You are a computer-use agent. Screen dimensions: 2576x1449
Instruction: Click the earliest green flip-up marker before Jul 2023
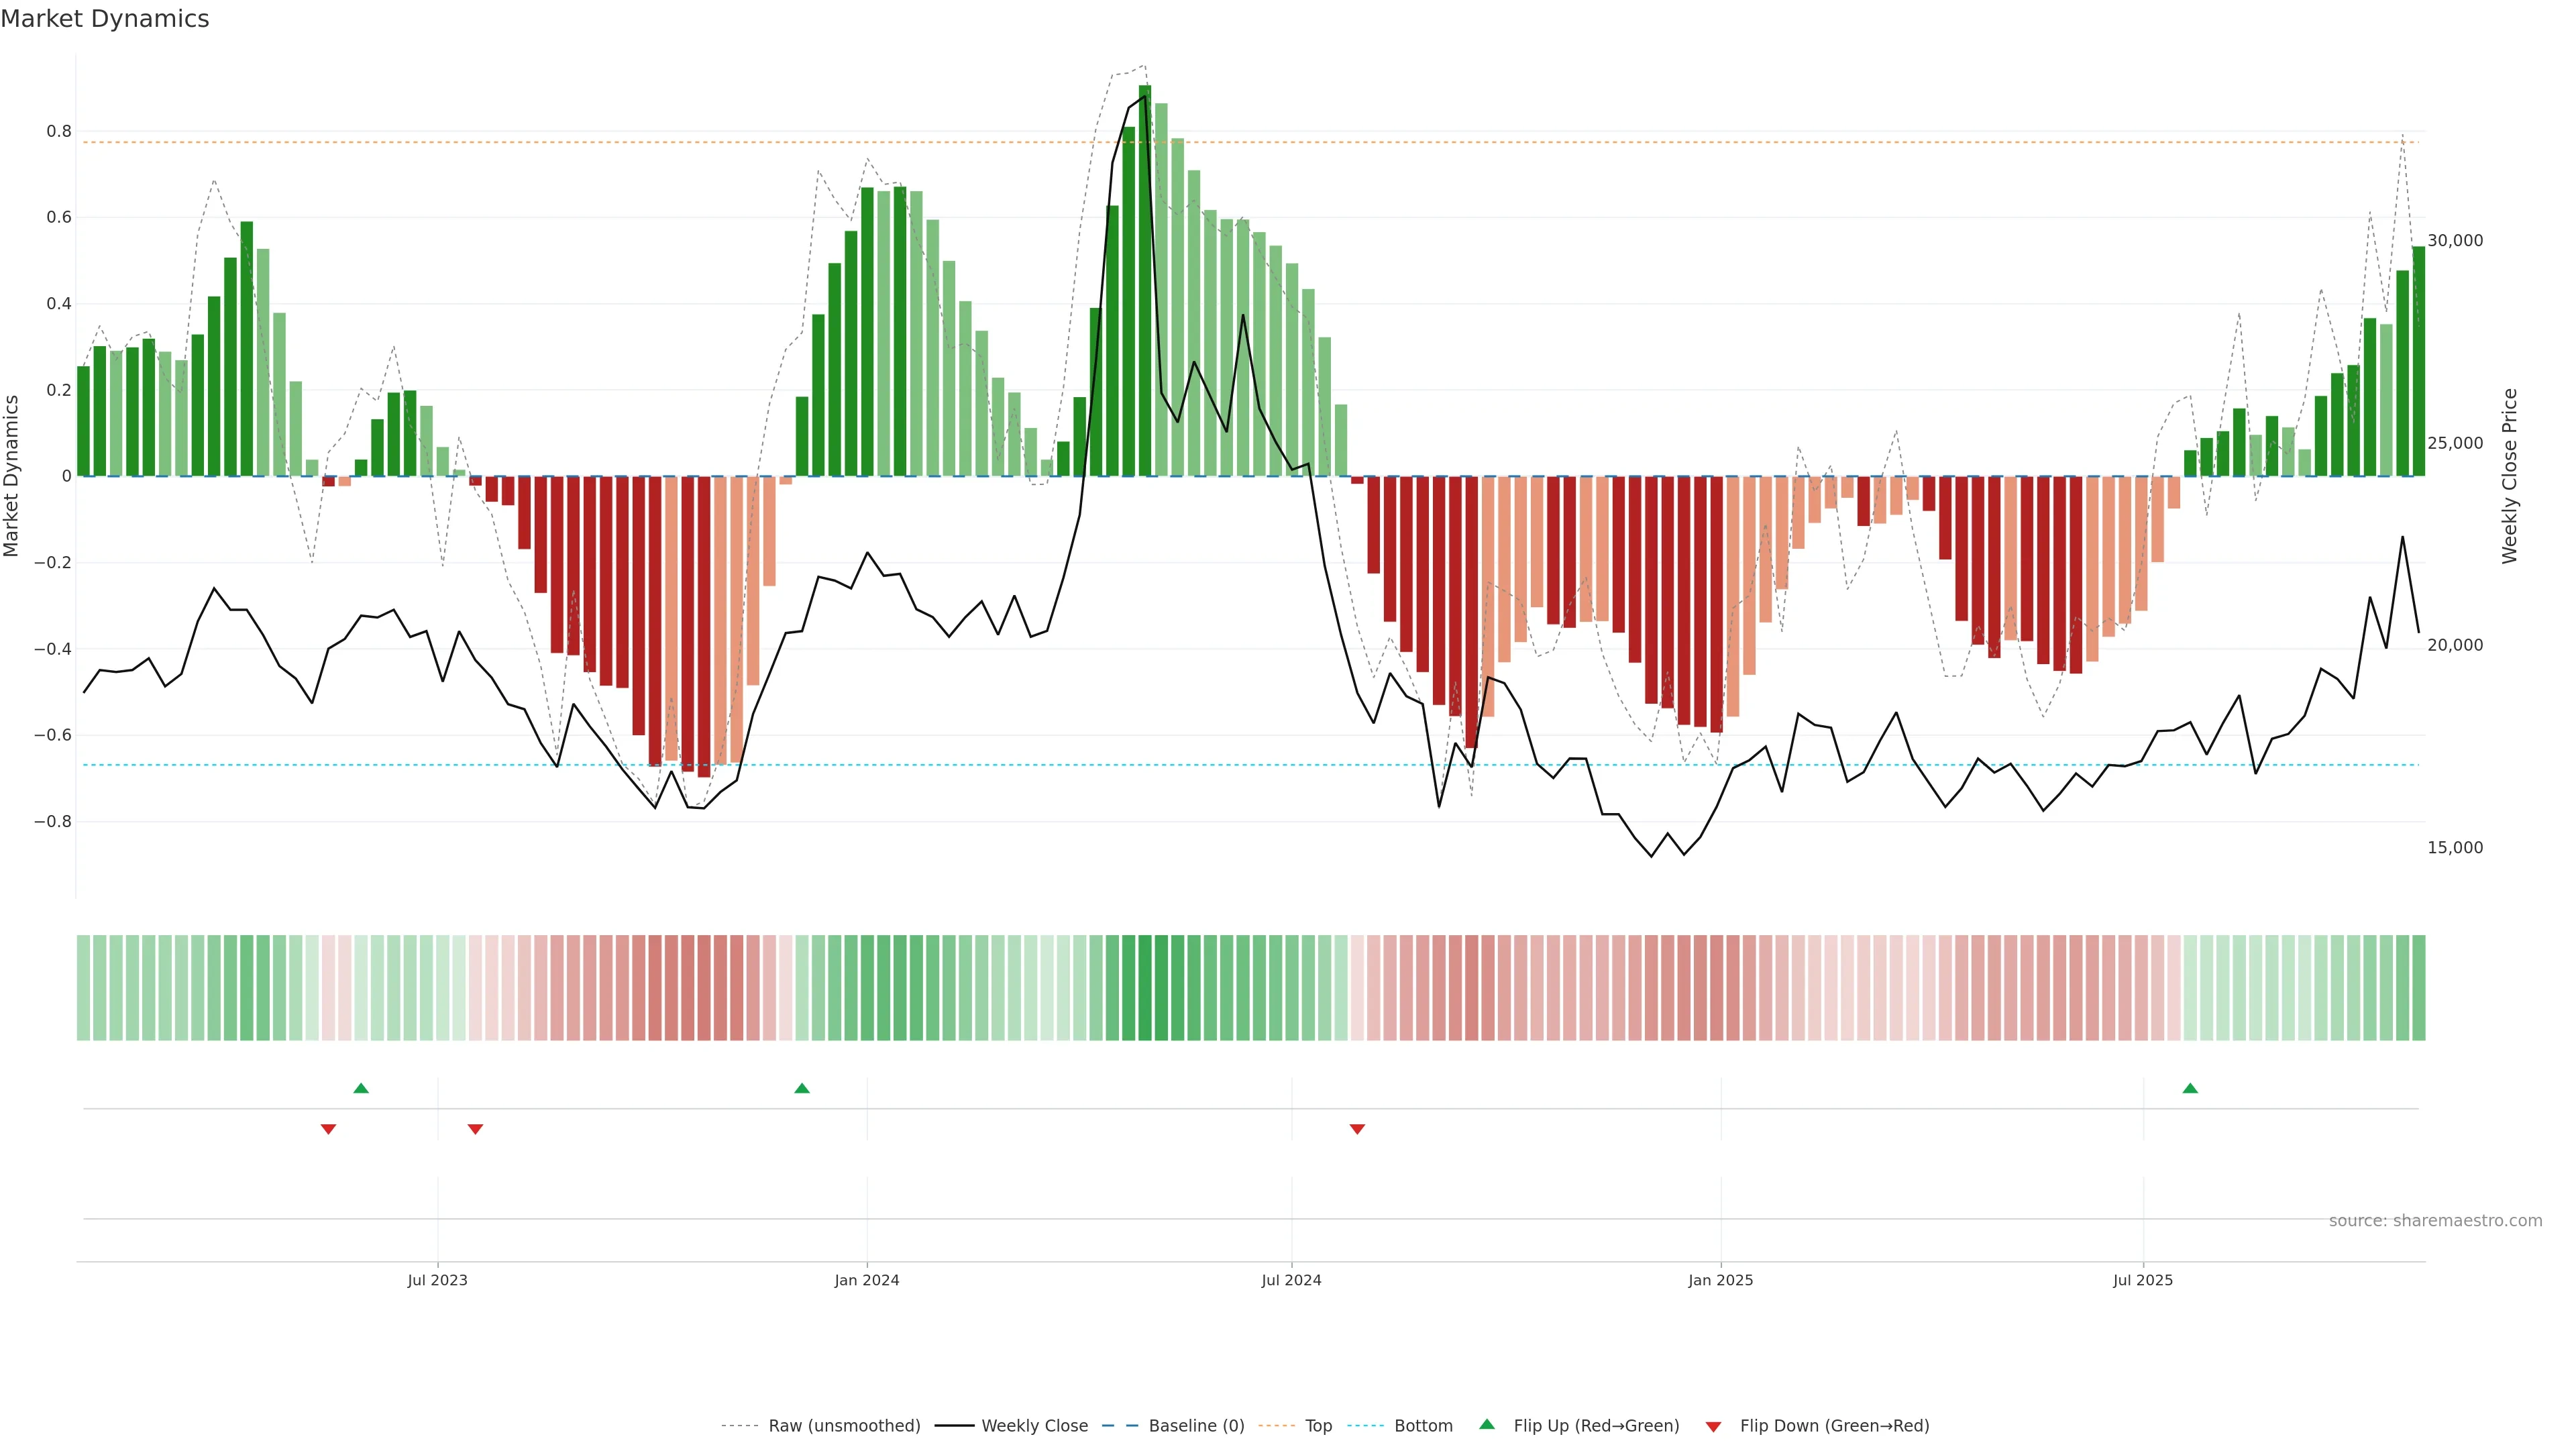361,1088
